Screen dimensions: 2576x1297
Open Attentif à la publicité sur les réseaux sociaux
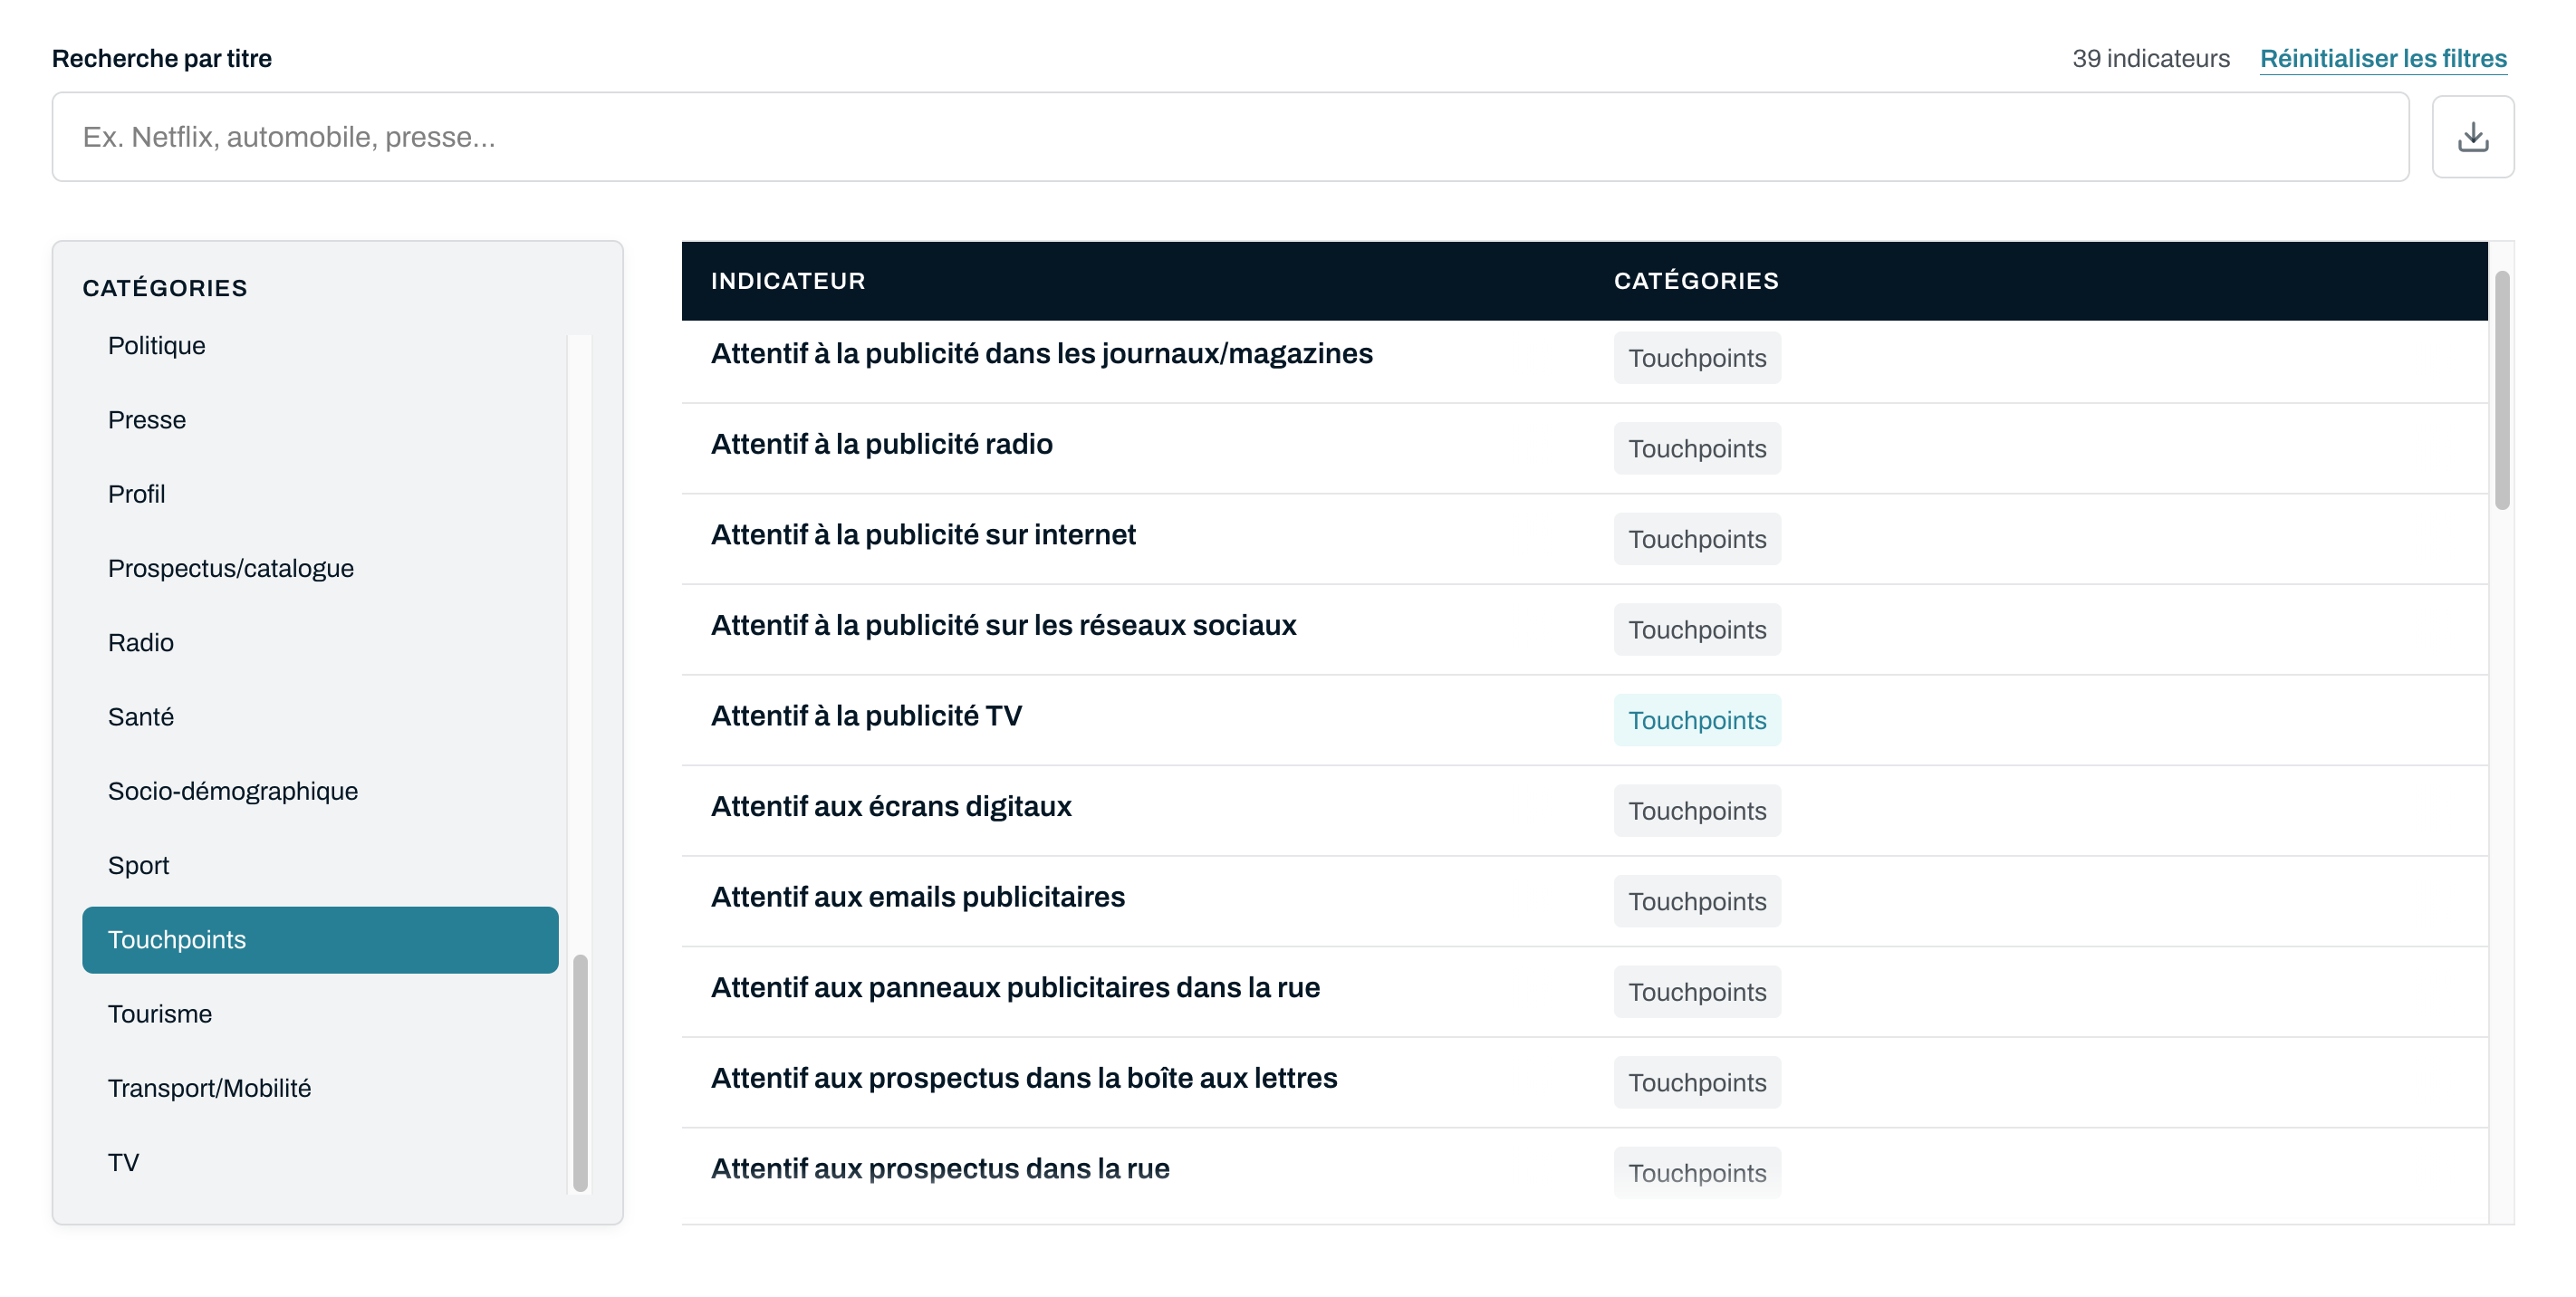click(1003, 626)
